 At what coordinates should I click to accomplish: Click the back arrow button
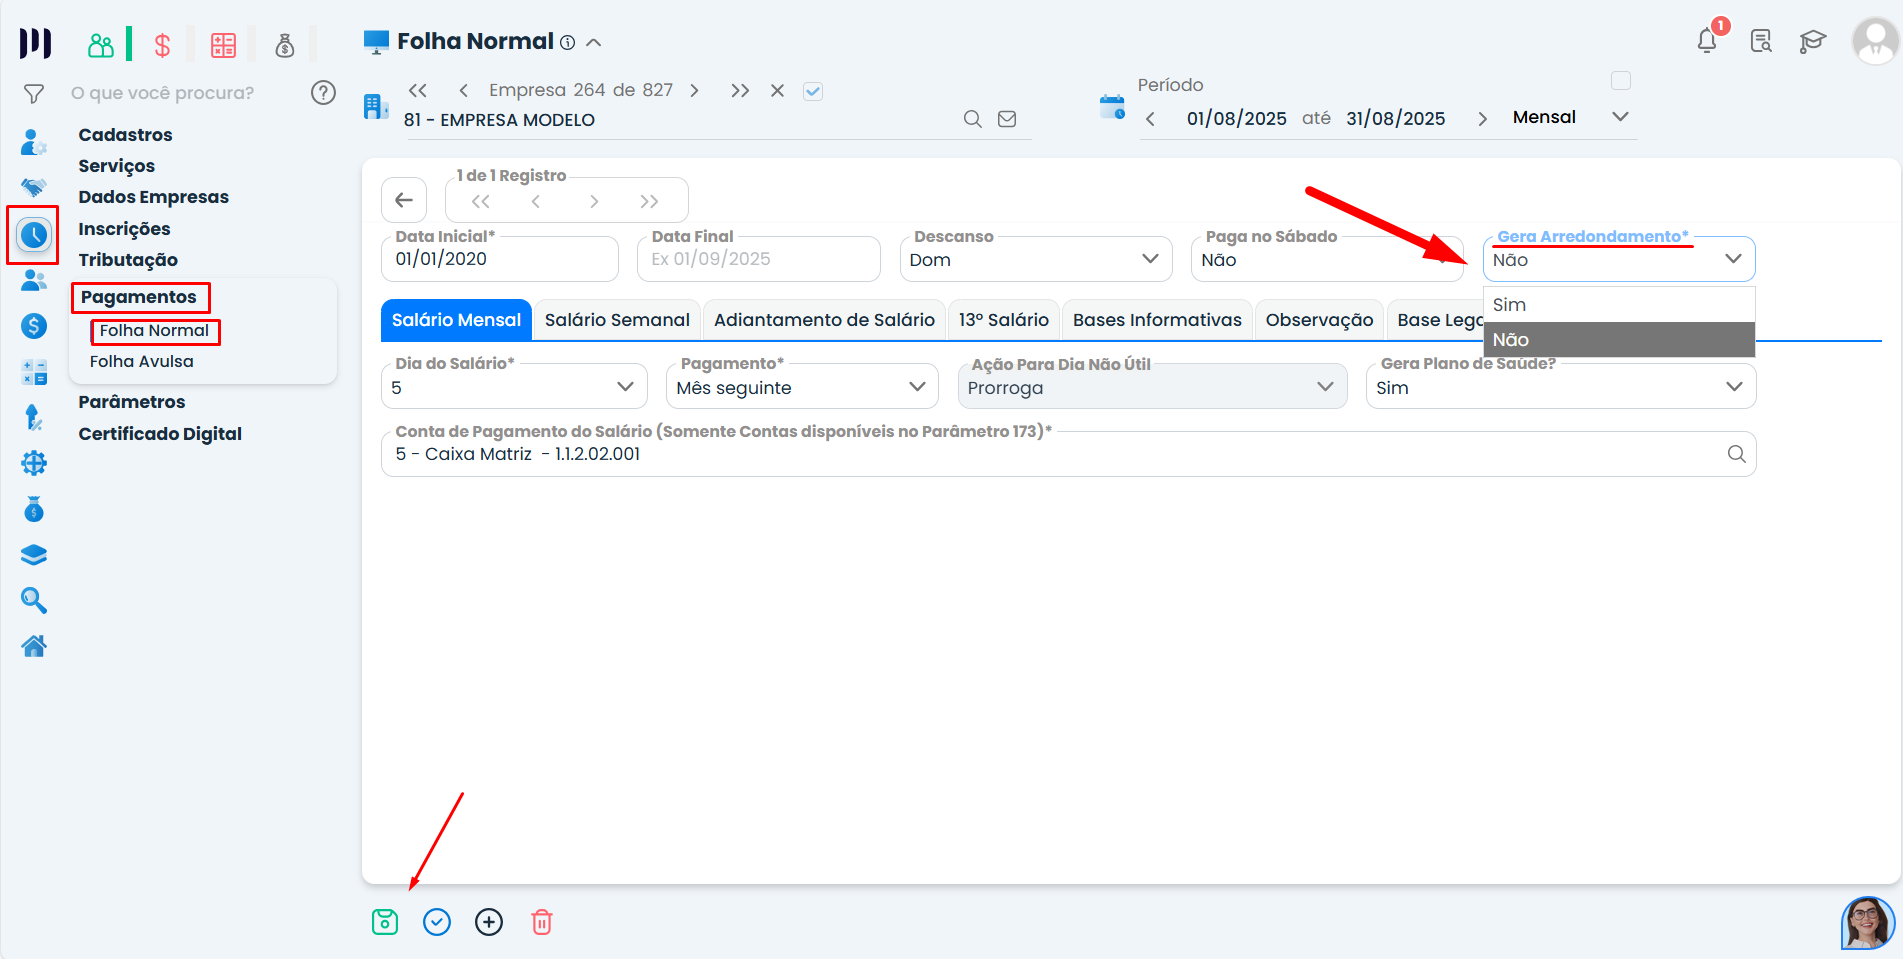(x=404, y=200)
